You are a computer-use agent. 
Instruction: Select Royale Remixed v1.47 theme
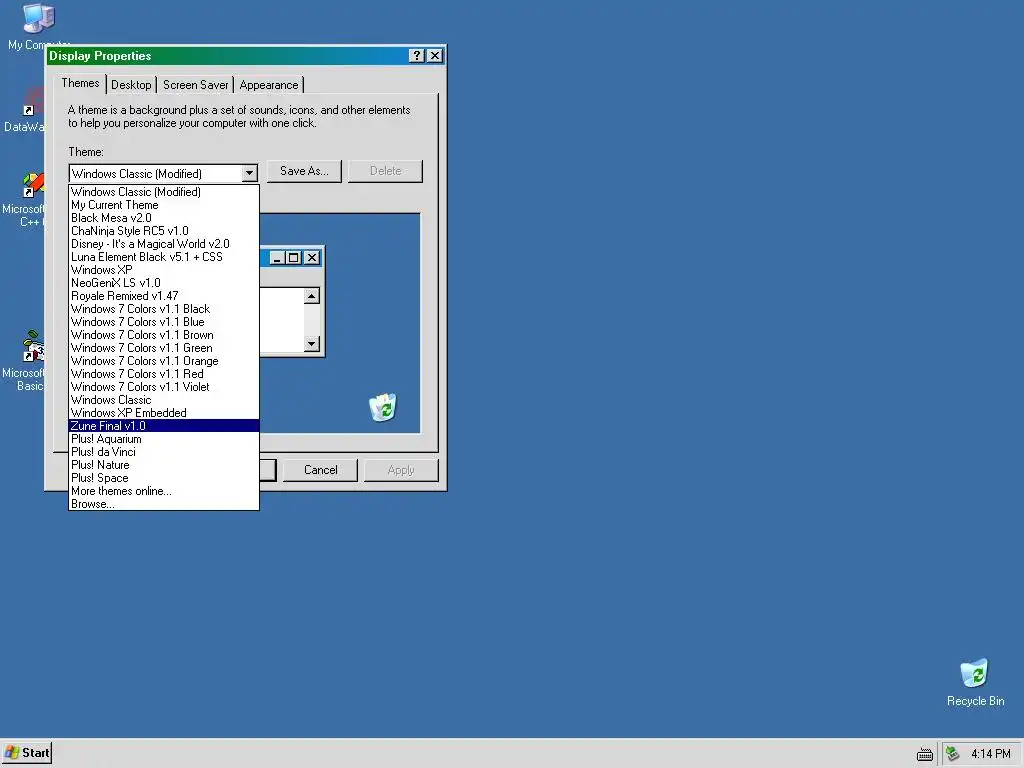164,296
